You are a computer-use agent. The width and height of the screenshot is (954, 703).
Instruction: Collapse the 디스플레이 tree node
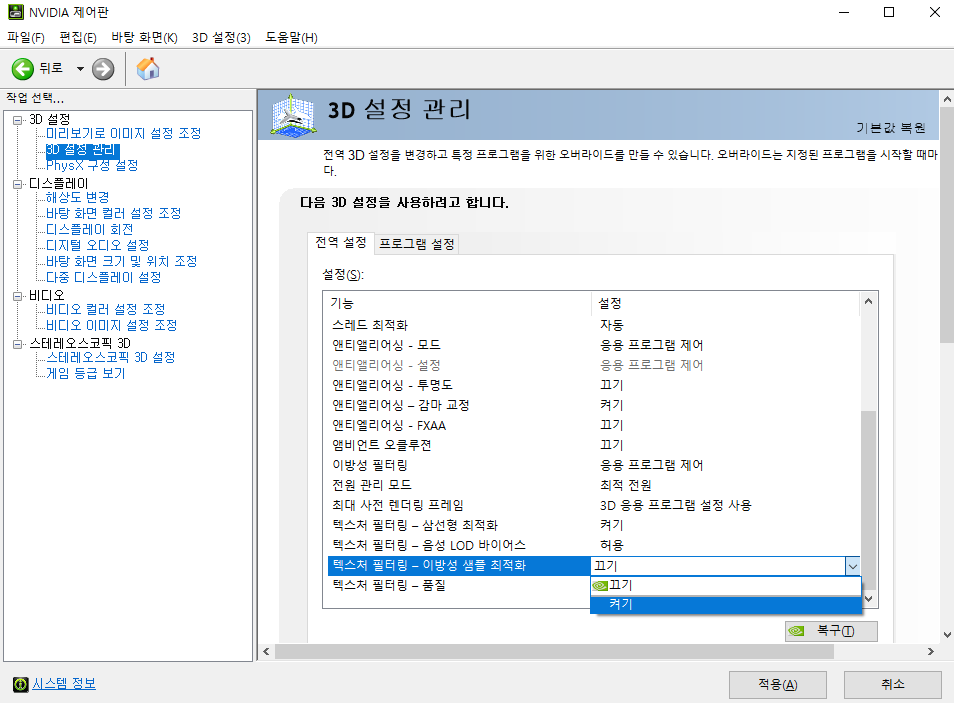point(18,184)
